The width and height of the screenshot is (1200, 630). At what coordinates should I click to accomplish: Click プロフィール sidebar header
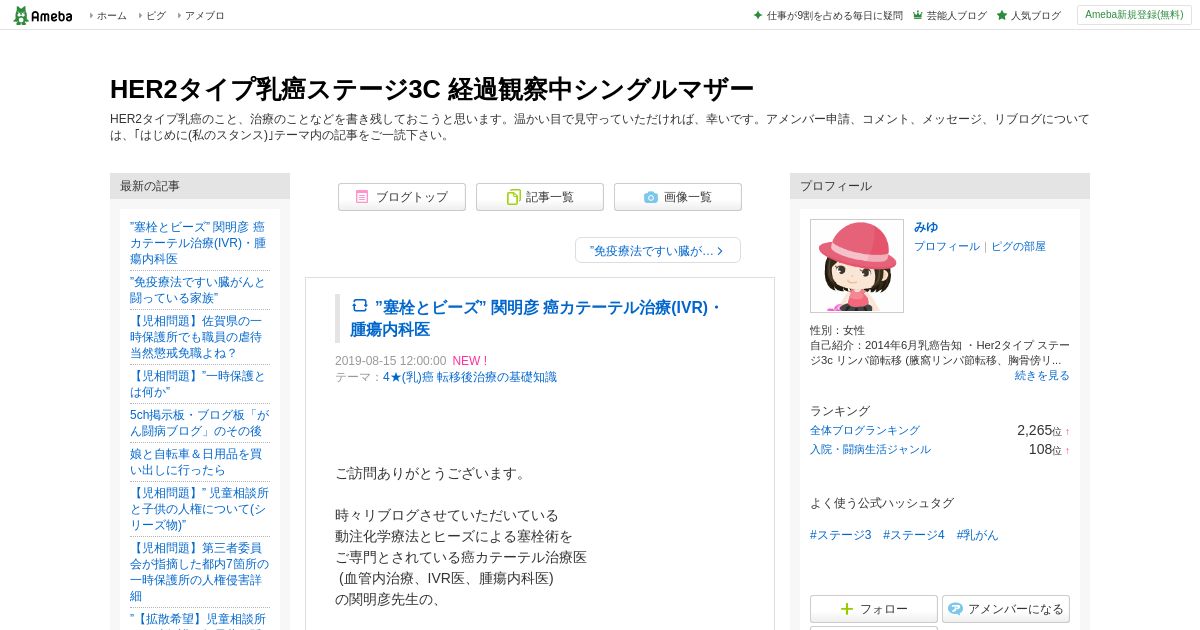[940, 186]
